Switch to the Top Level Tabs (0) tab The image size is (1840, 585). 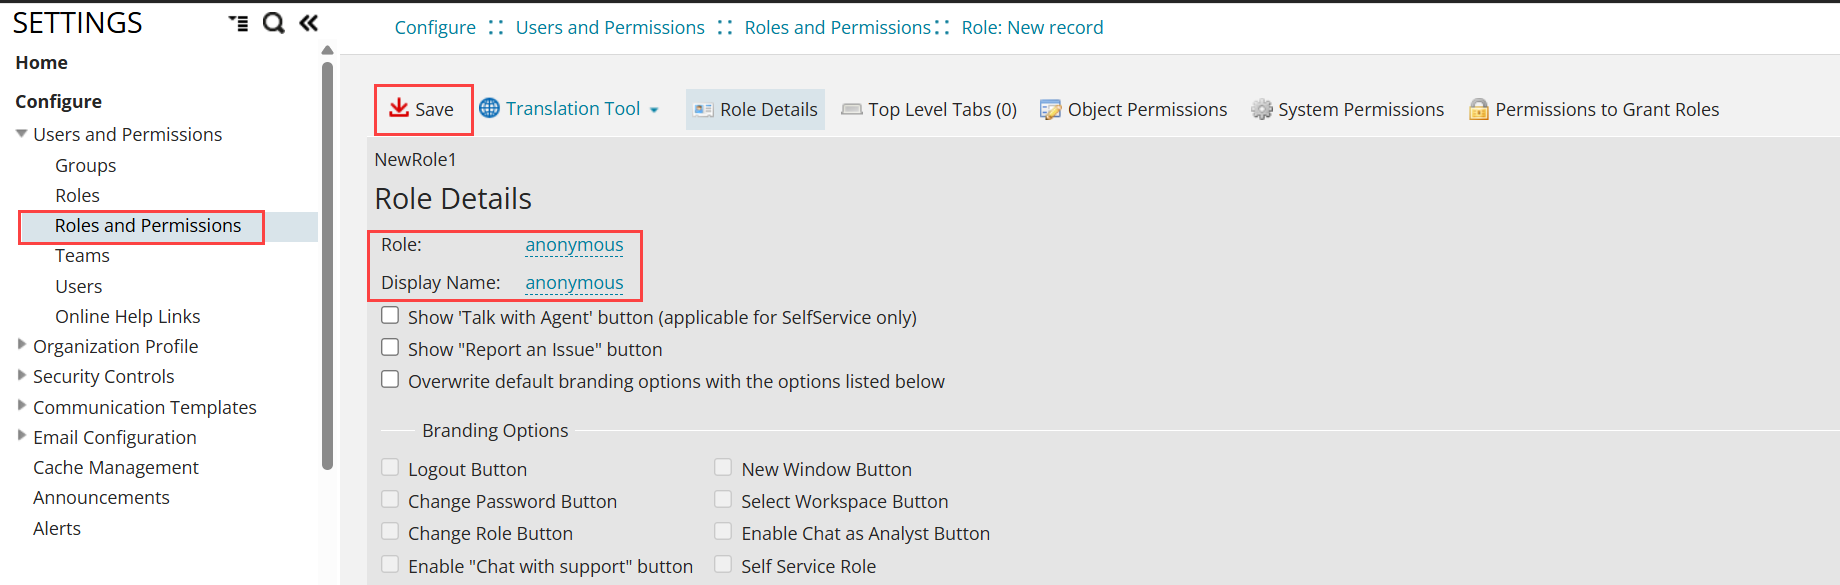pos(929,110)
